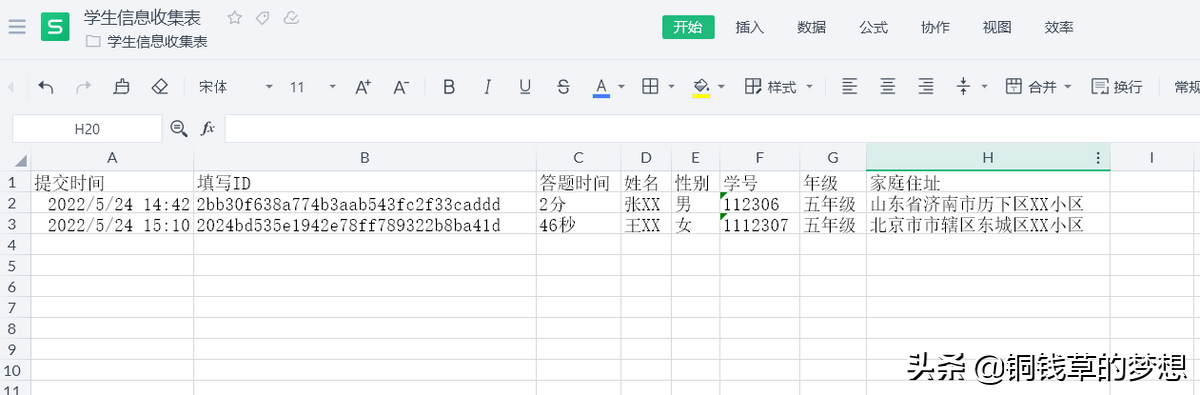Screen dimensions: 1200x395
Task: Open the 常规 number format box
Action: (x=1186, y=87)
